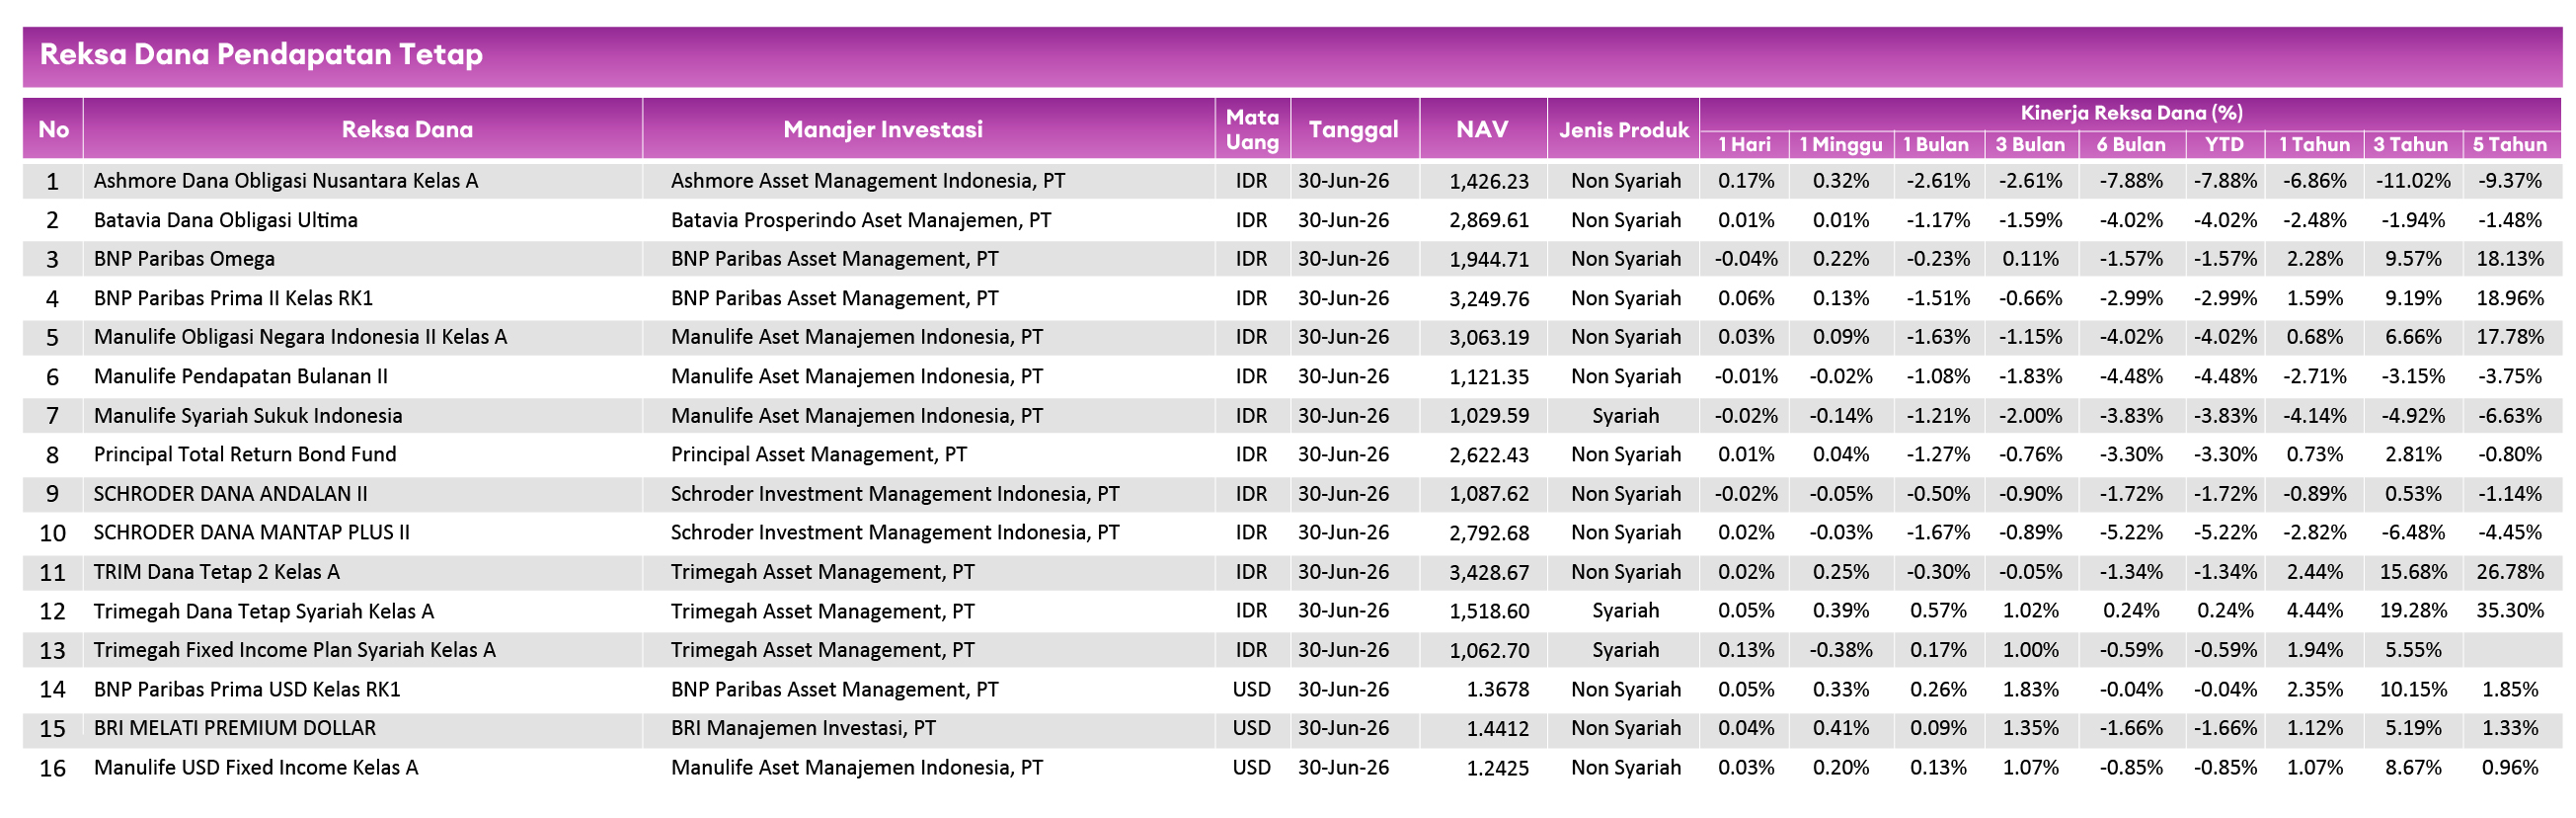
Task: Select the 'Batavia Dana Obligasi Ultima' fund name
Action: click(225, 220)
